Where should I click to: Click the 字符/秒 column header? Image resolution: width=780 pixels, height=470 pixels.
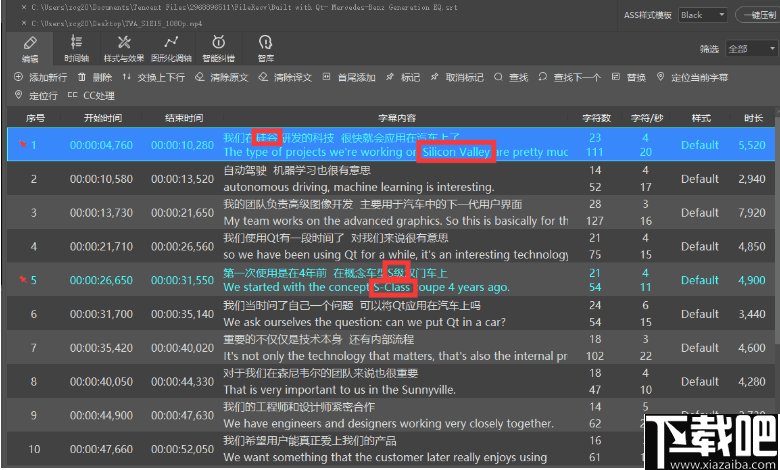[647, 118]
